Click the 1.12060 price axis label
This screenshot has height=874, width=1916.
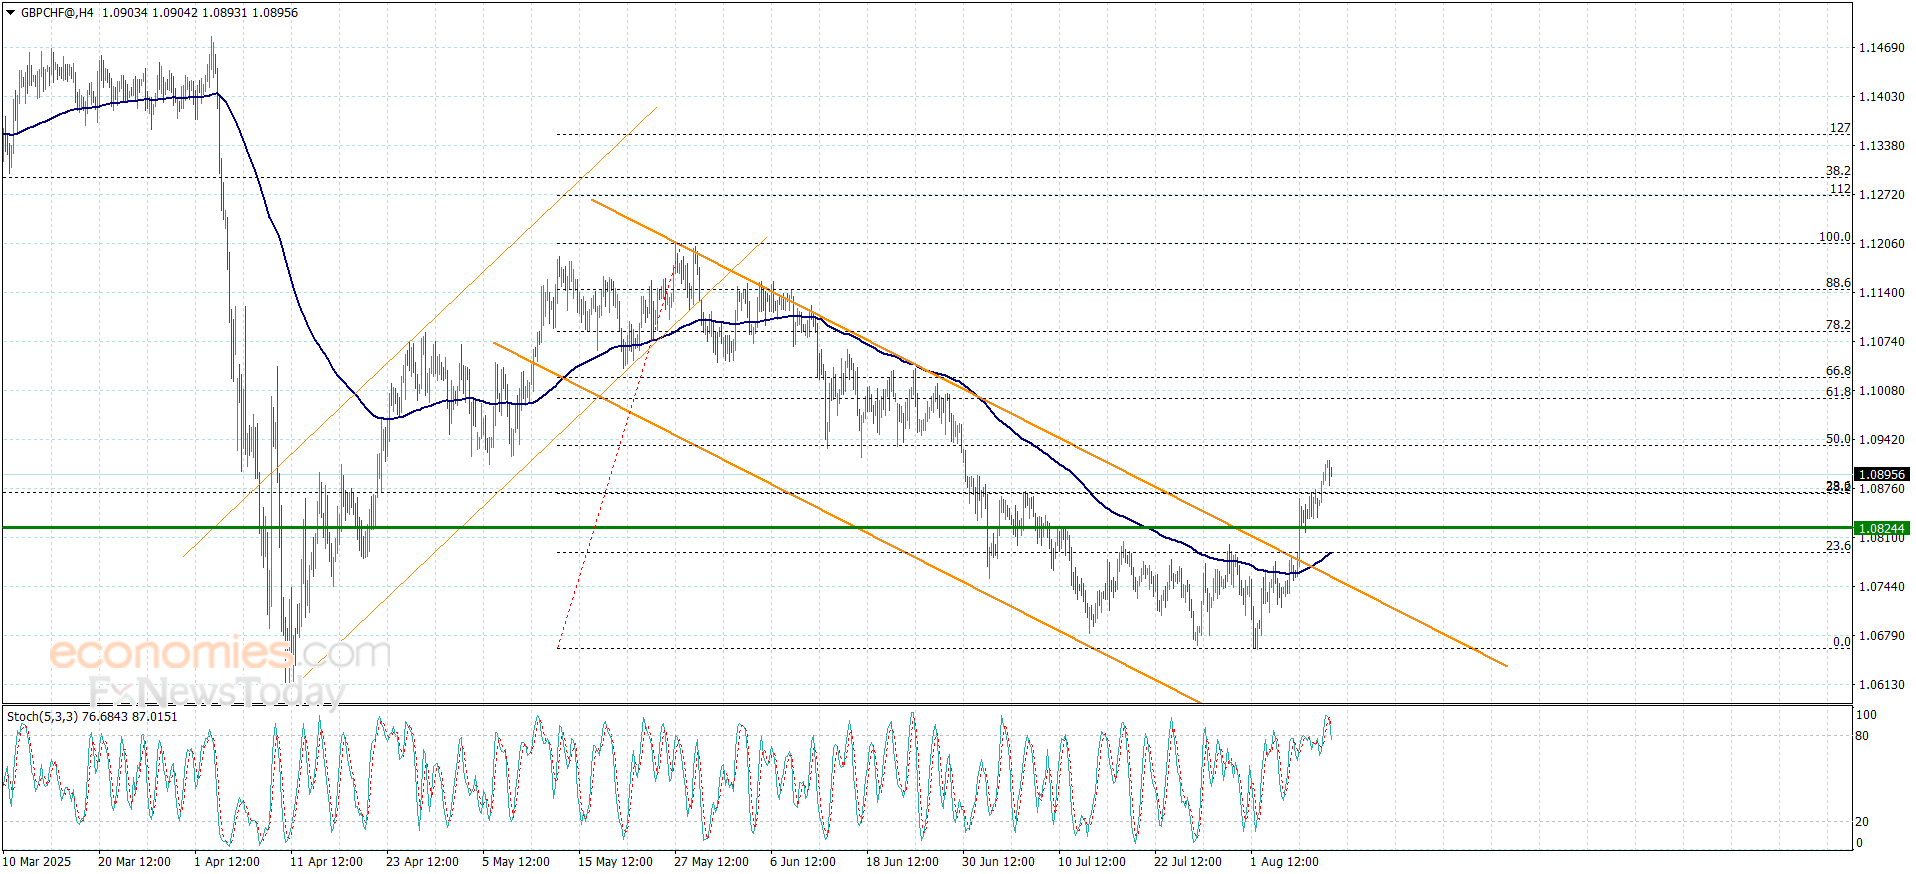click(x=1881, y=244)
